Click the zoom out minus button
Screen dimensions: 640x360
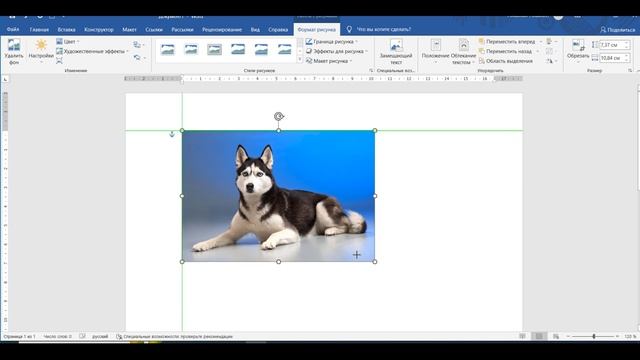tap(568, 336)
